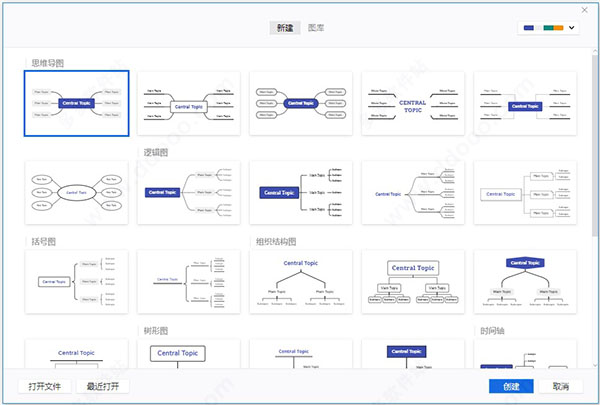Click the 时间轴 section heading
This screenshot has height=405, width=600.
click(x=492, y=331)
